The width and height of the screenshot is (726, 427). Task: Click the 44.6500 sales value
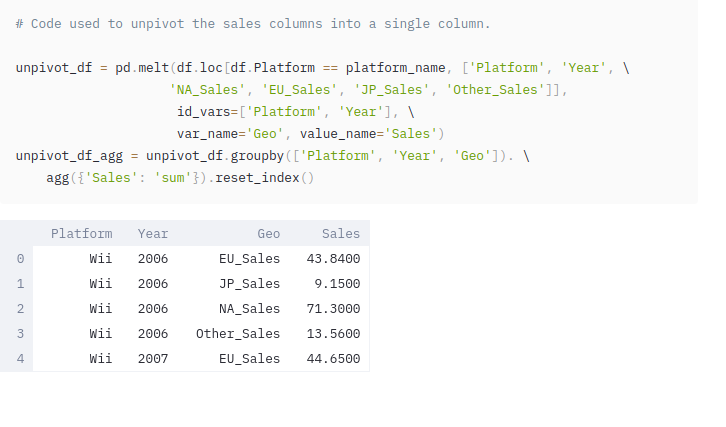coord(333,358)
